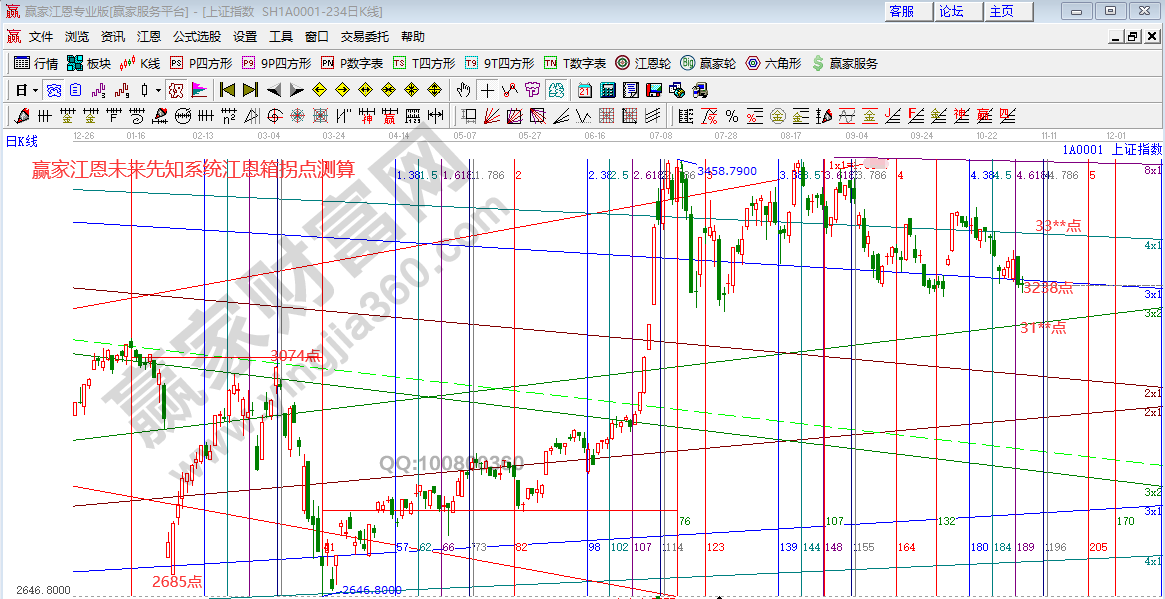
Task: Select the percent (%) drawing tool
Action: tap(731, 116)
